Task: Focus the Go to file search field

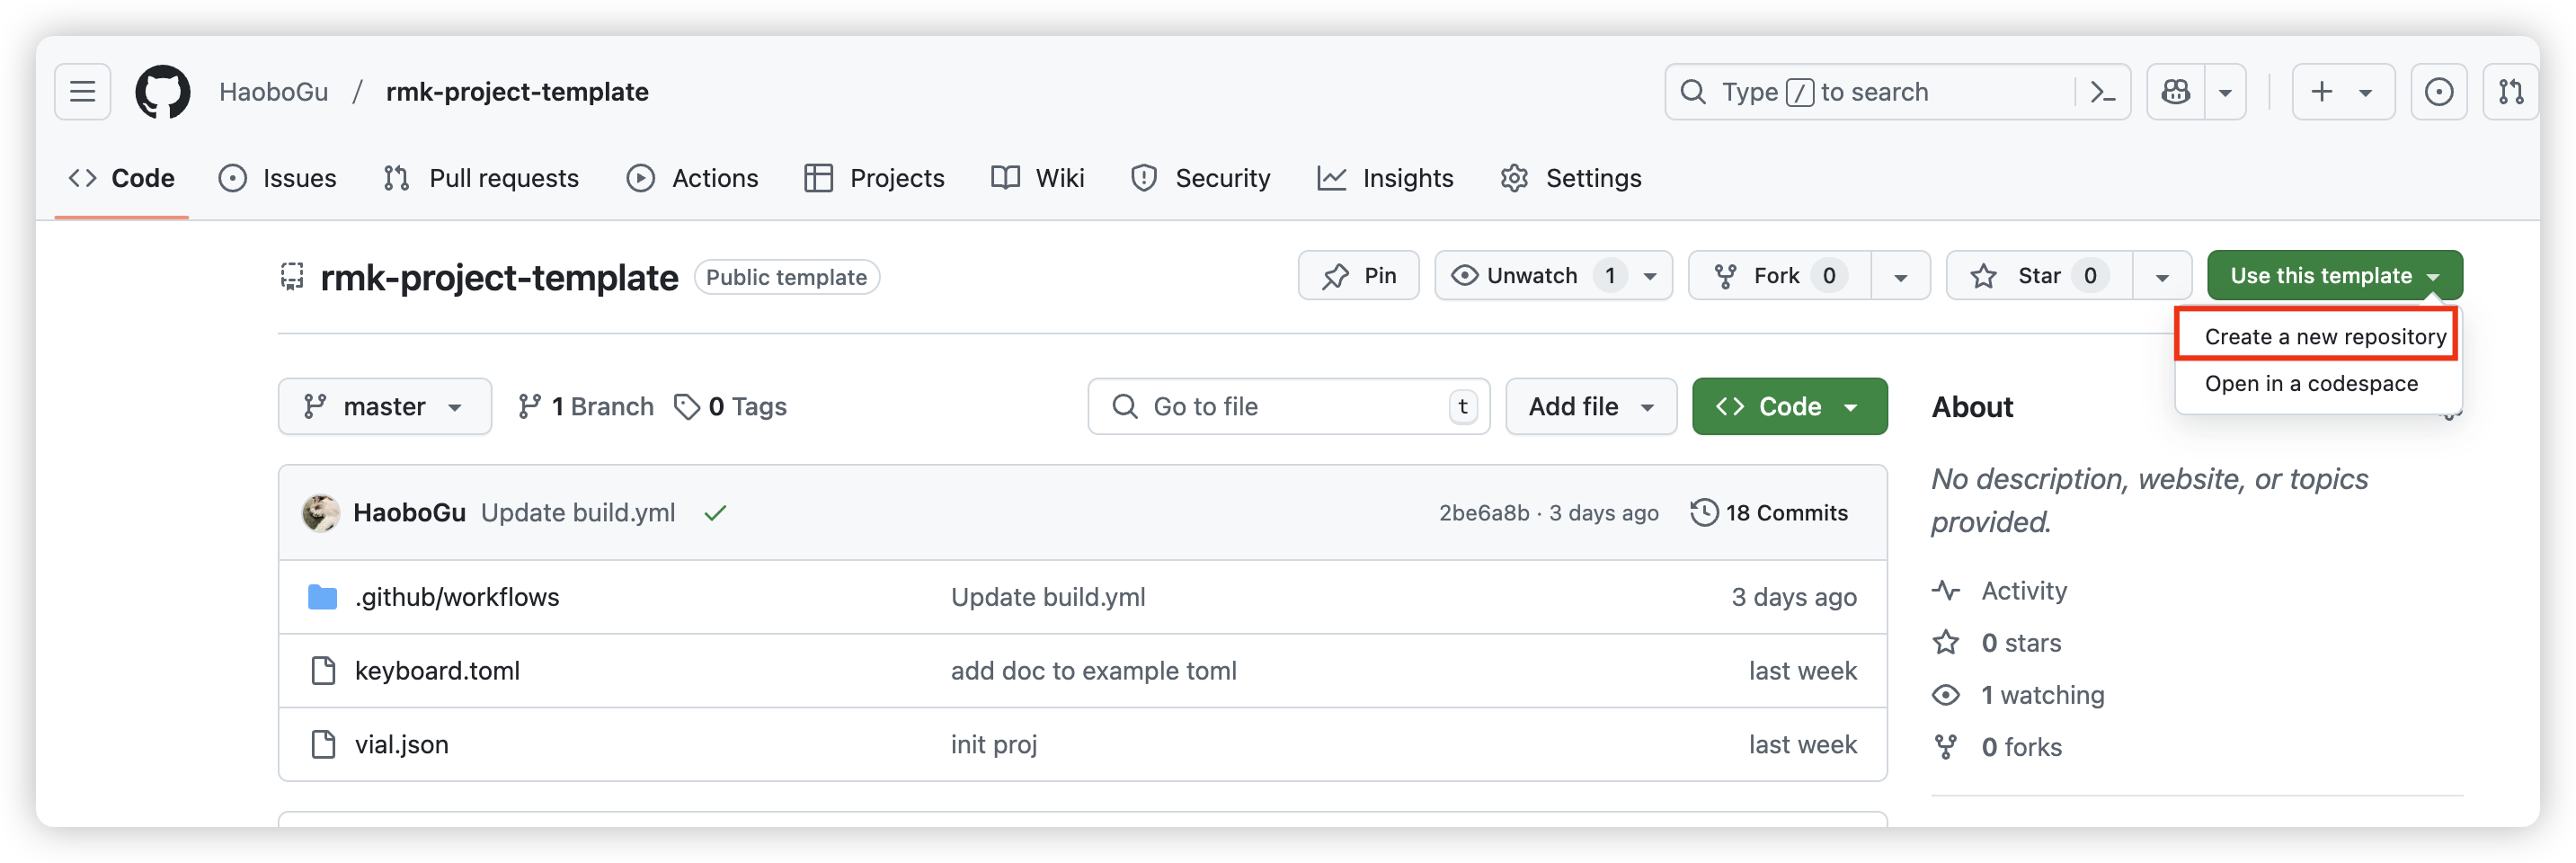Action: (1288, 407)
